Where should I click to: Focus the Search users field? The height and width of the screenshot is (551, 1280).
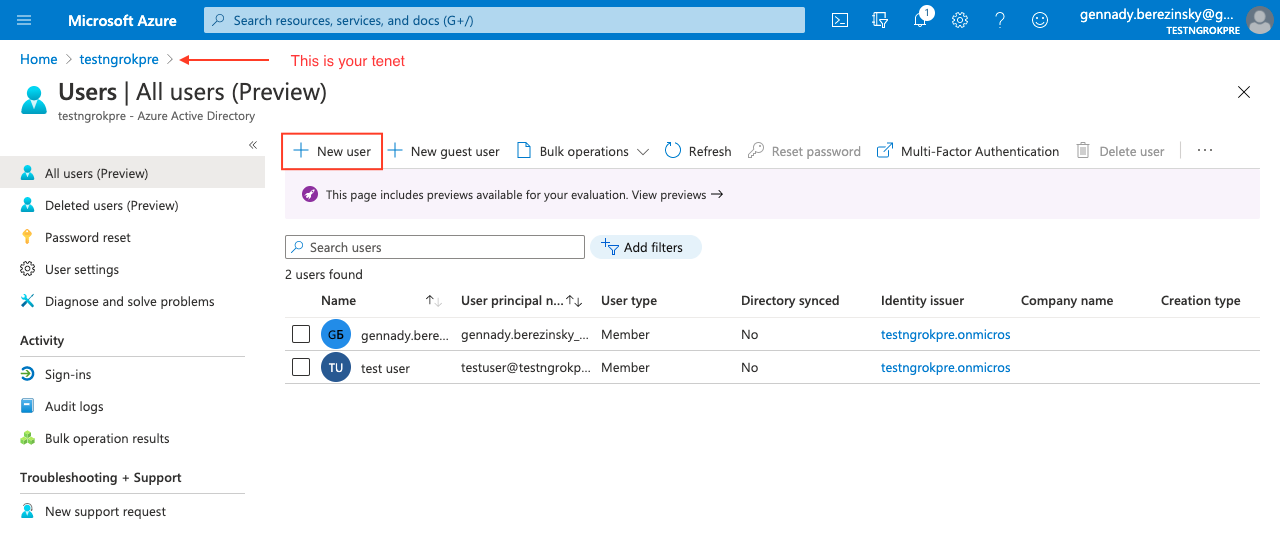click(x=435, y=247)
